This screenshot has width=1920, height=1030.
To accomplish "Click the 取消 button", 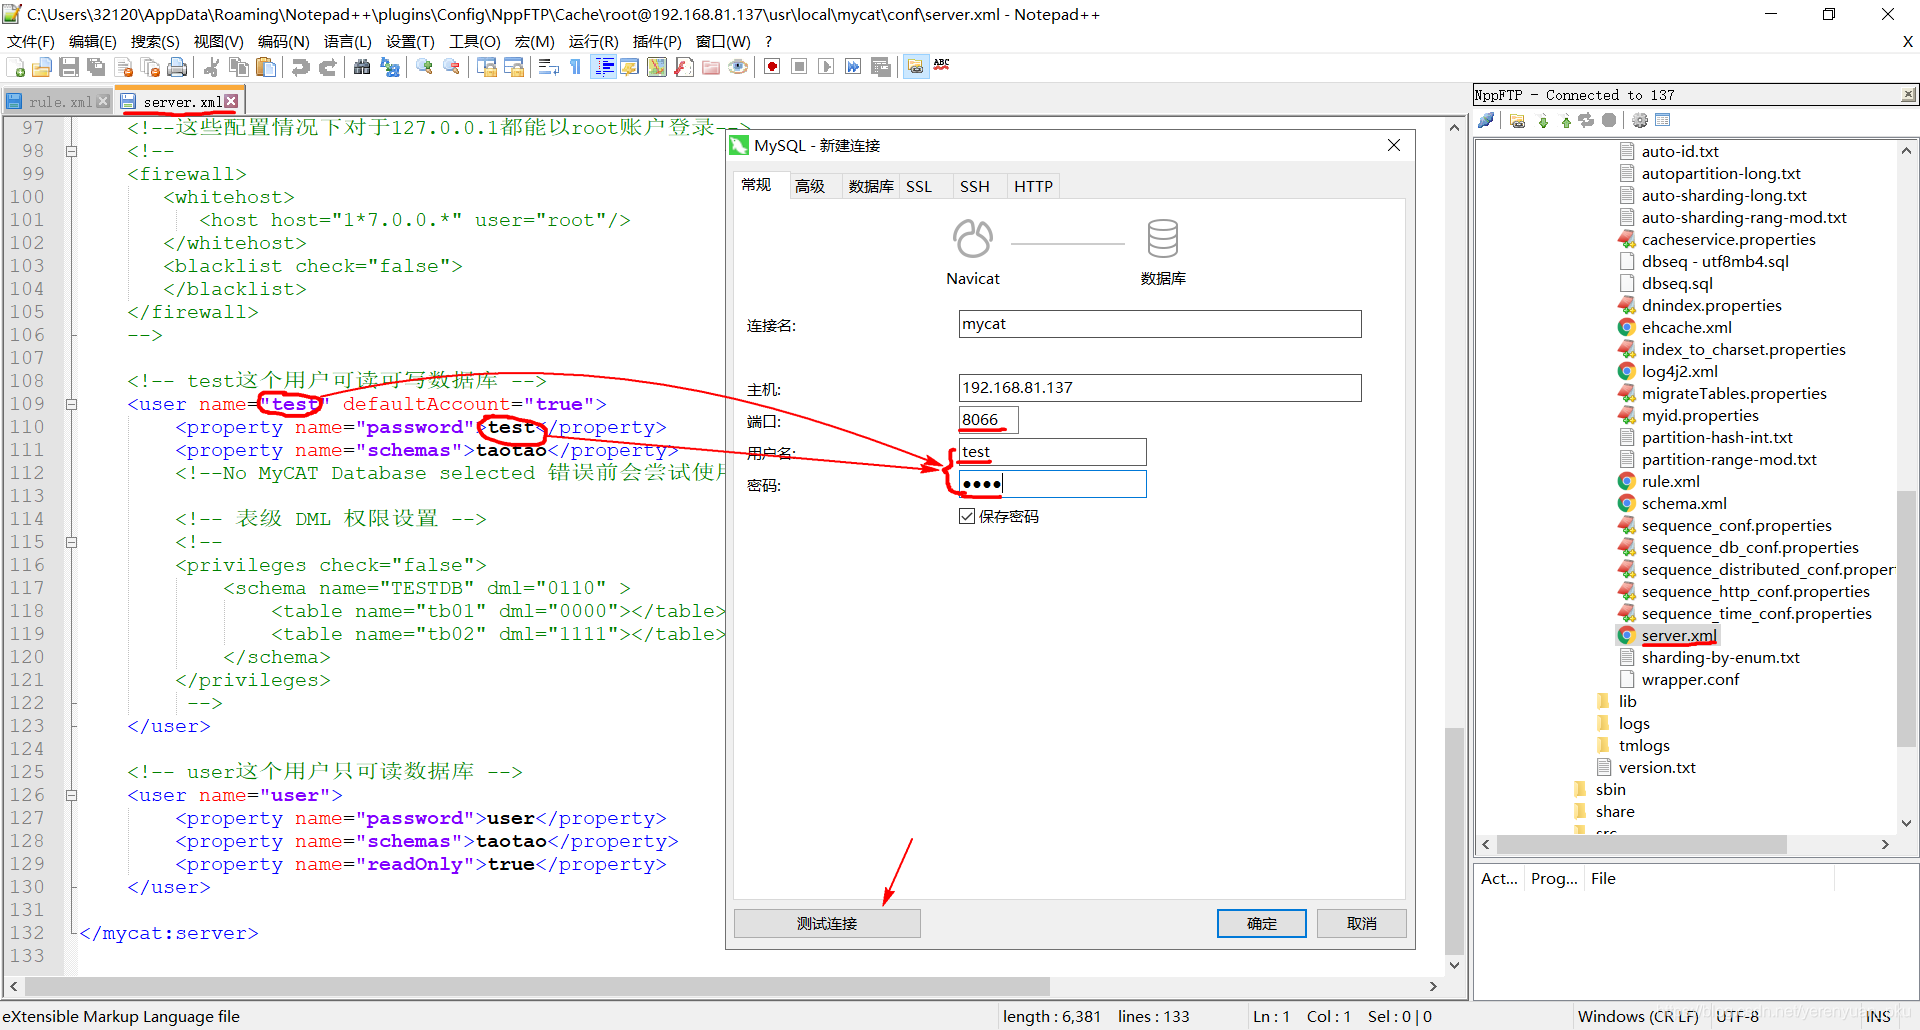I will (1362, 924).
